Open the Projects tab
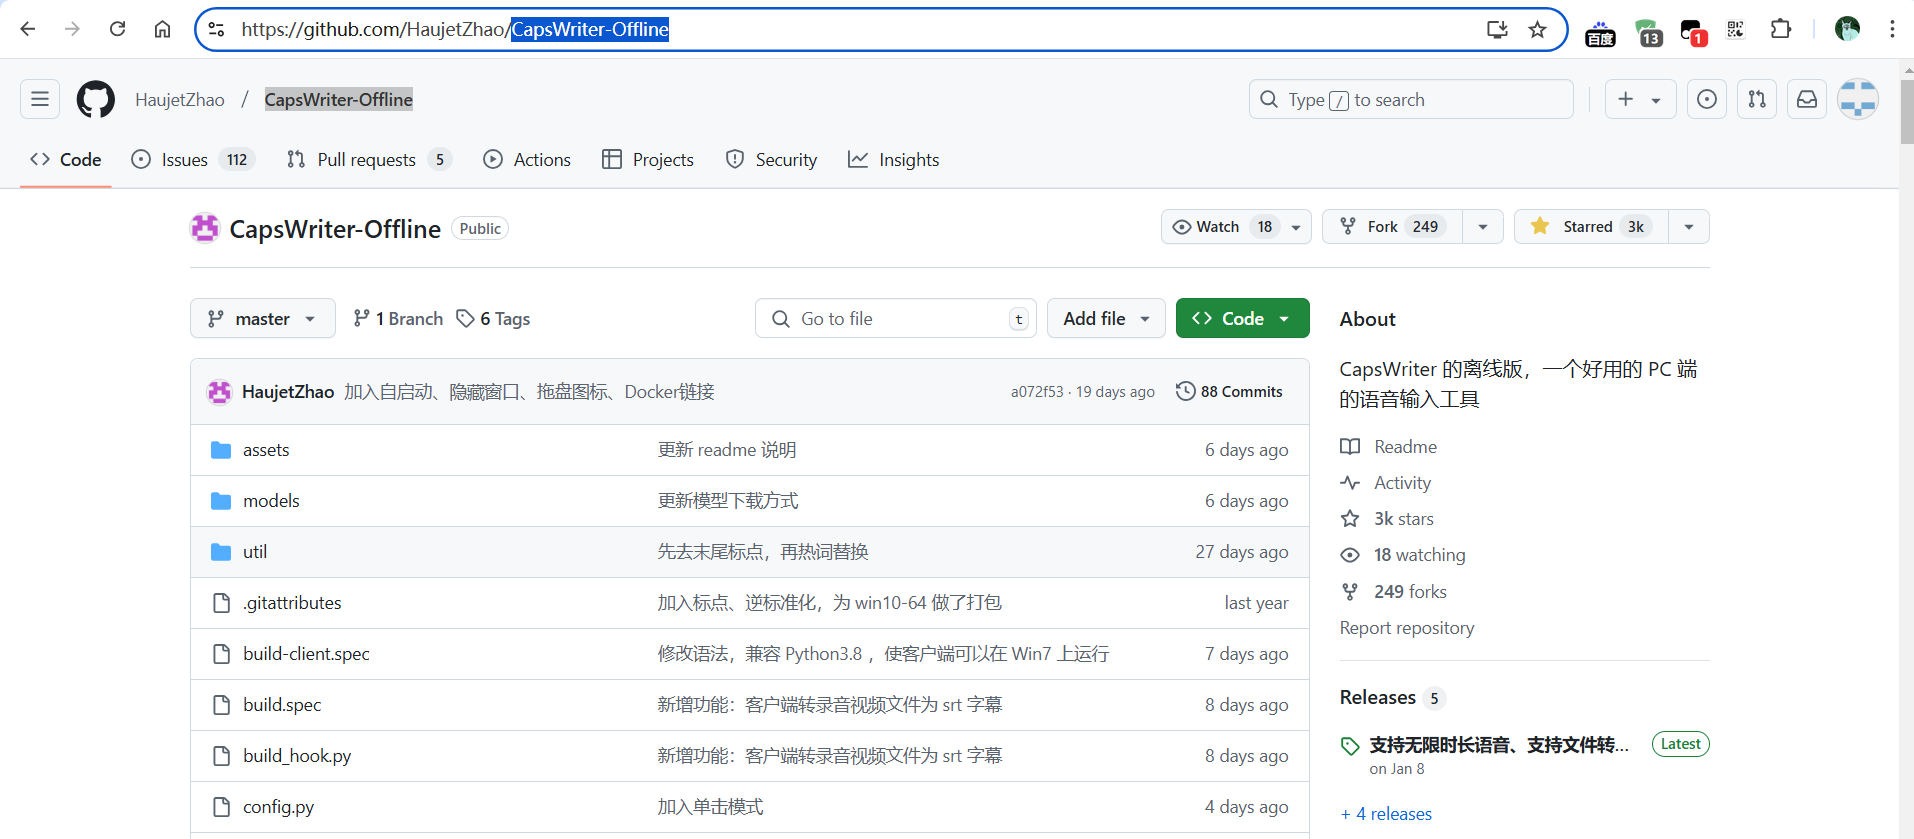 [648, 160]
